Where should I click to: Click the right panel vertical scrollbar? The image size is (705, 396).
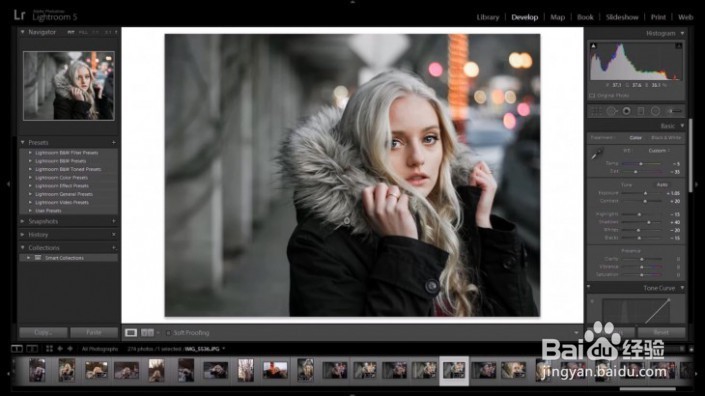(690, 155)
